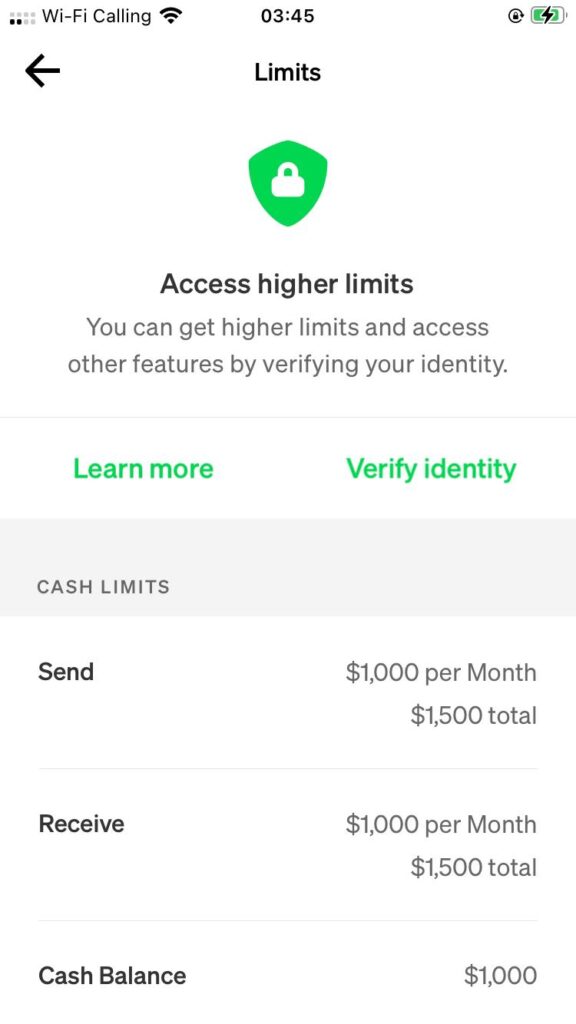
Task: Tap the back arrow to exit Limits
Action: (41, 70)
